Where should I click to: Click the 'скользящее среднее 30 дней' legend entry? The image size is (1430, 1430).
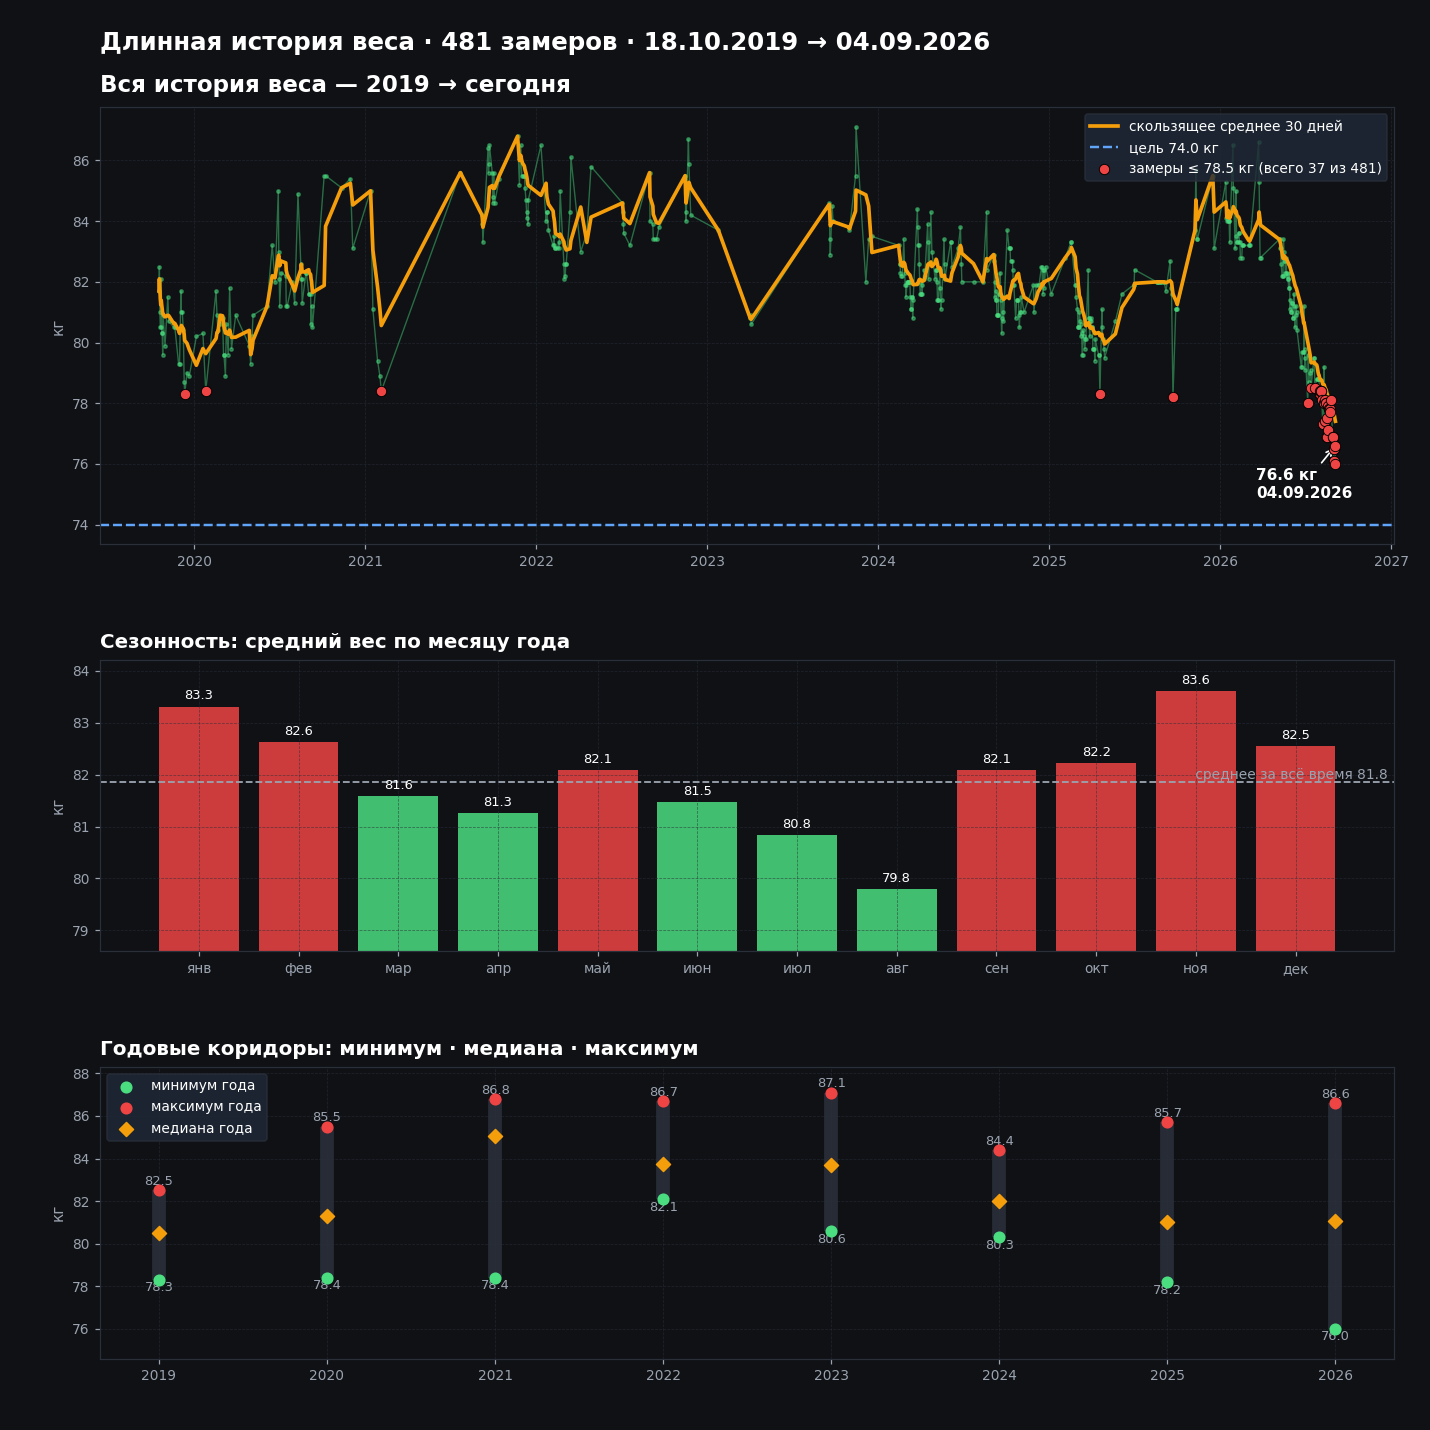pyautogui.click(x=1215, y=127)
